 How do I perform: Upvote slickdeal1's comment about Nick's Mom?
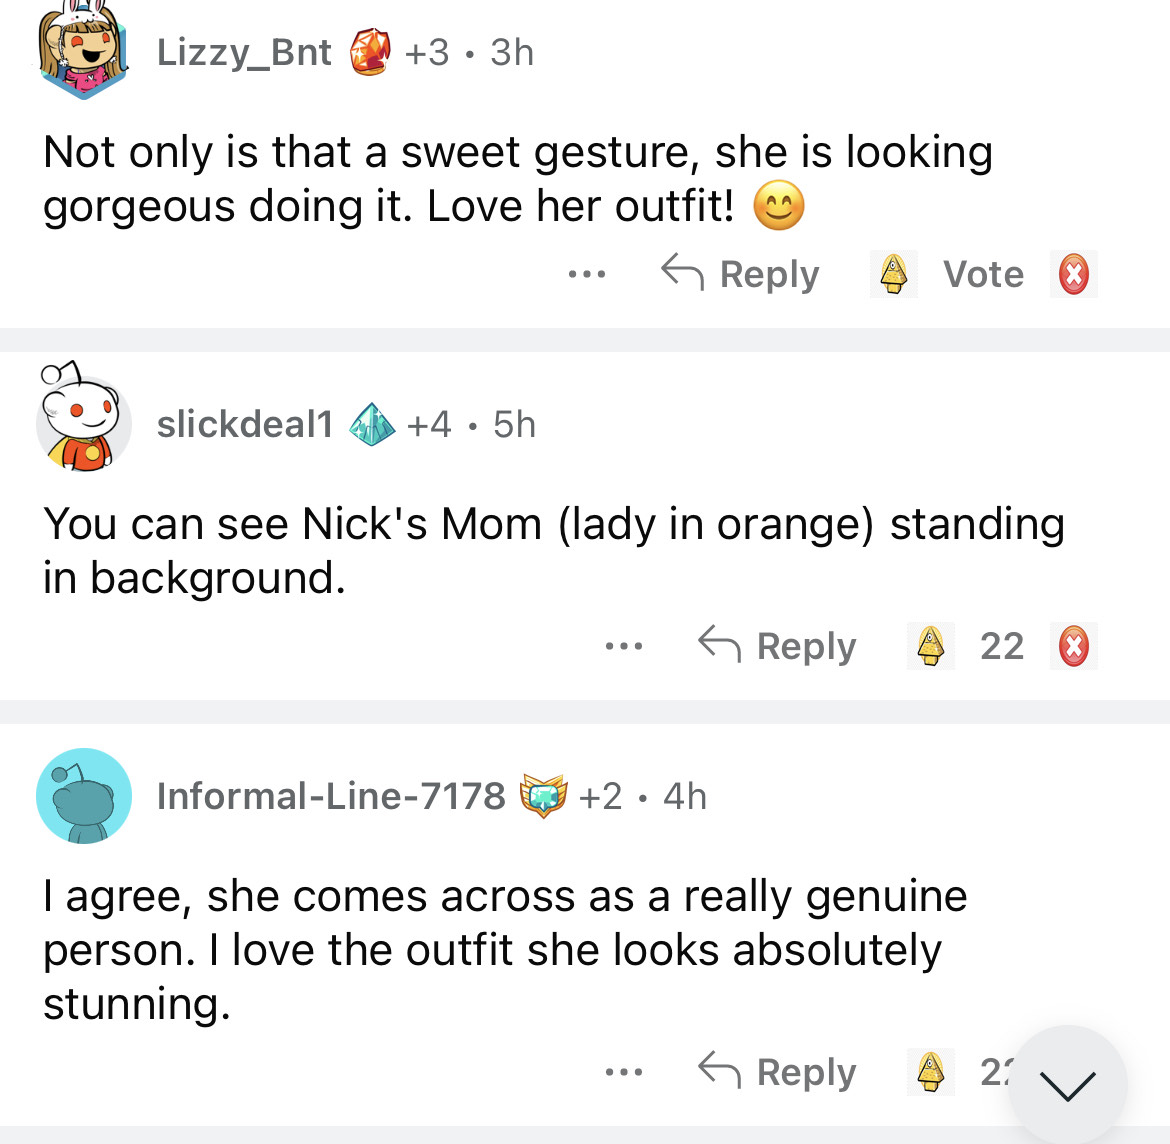(931, 646)
